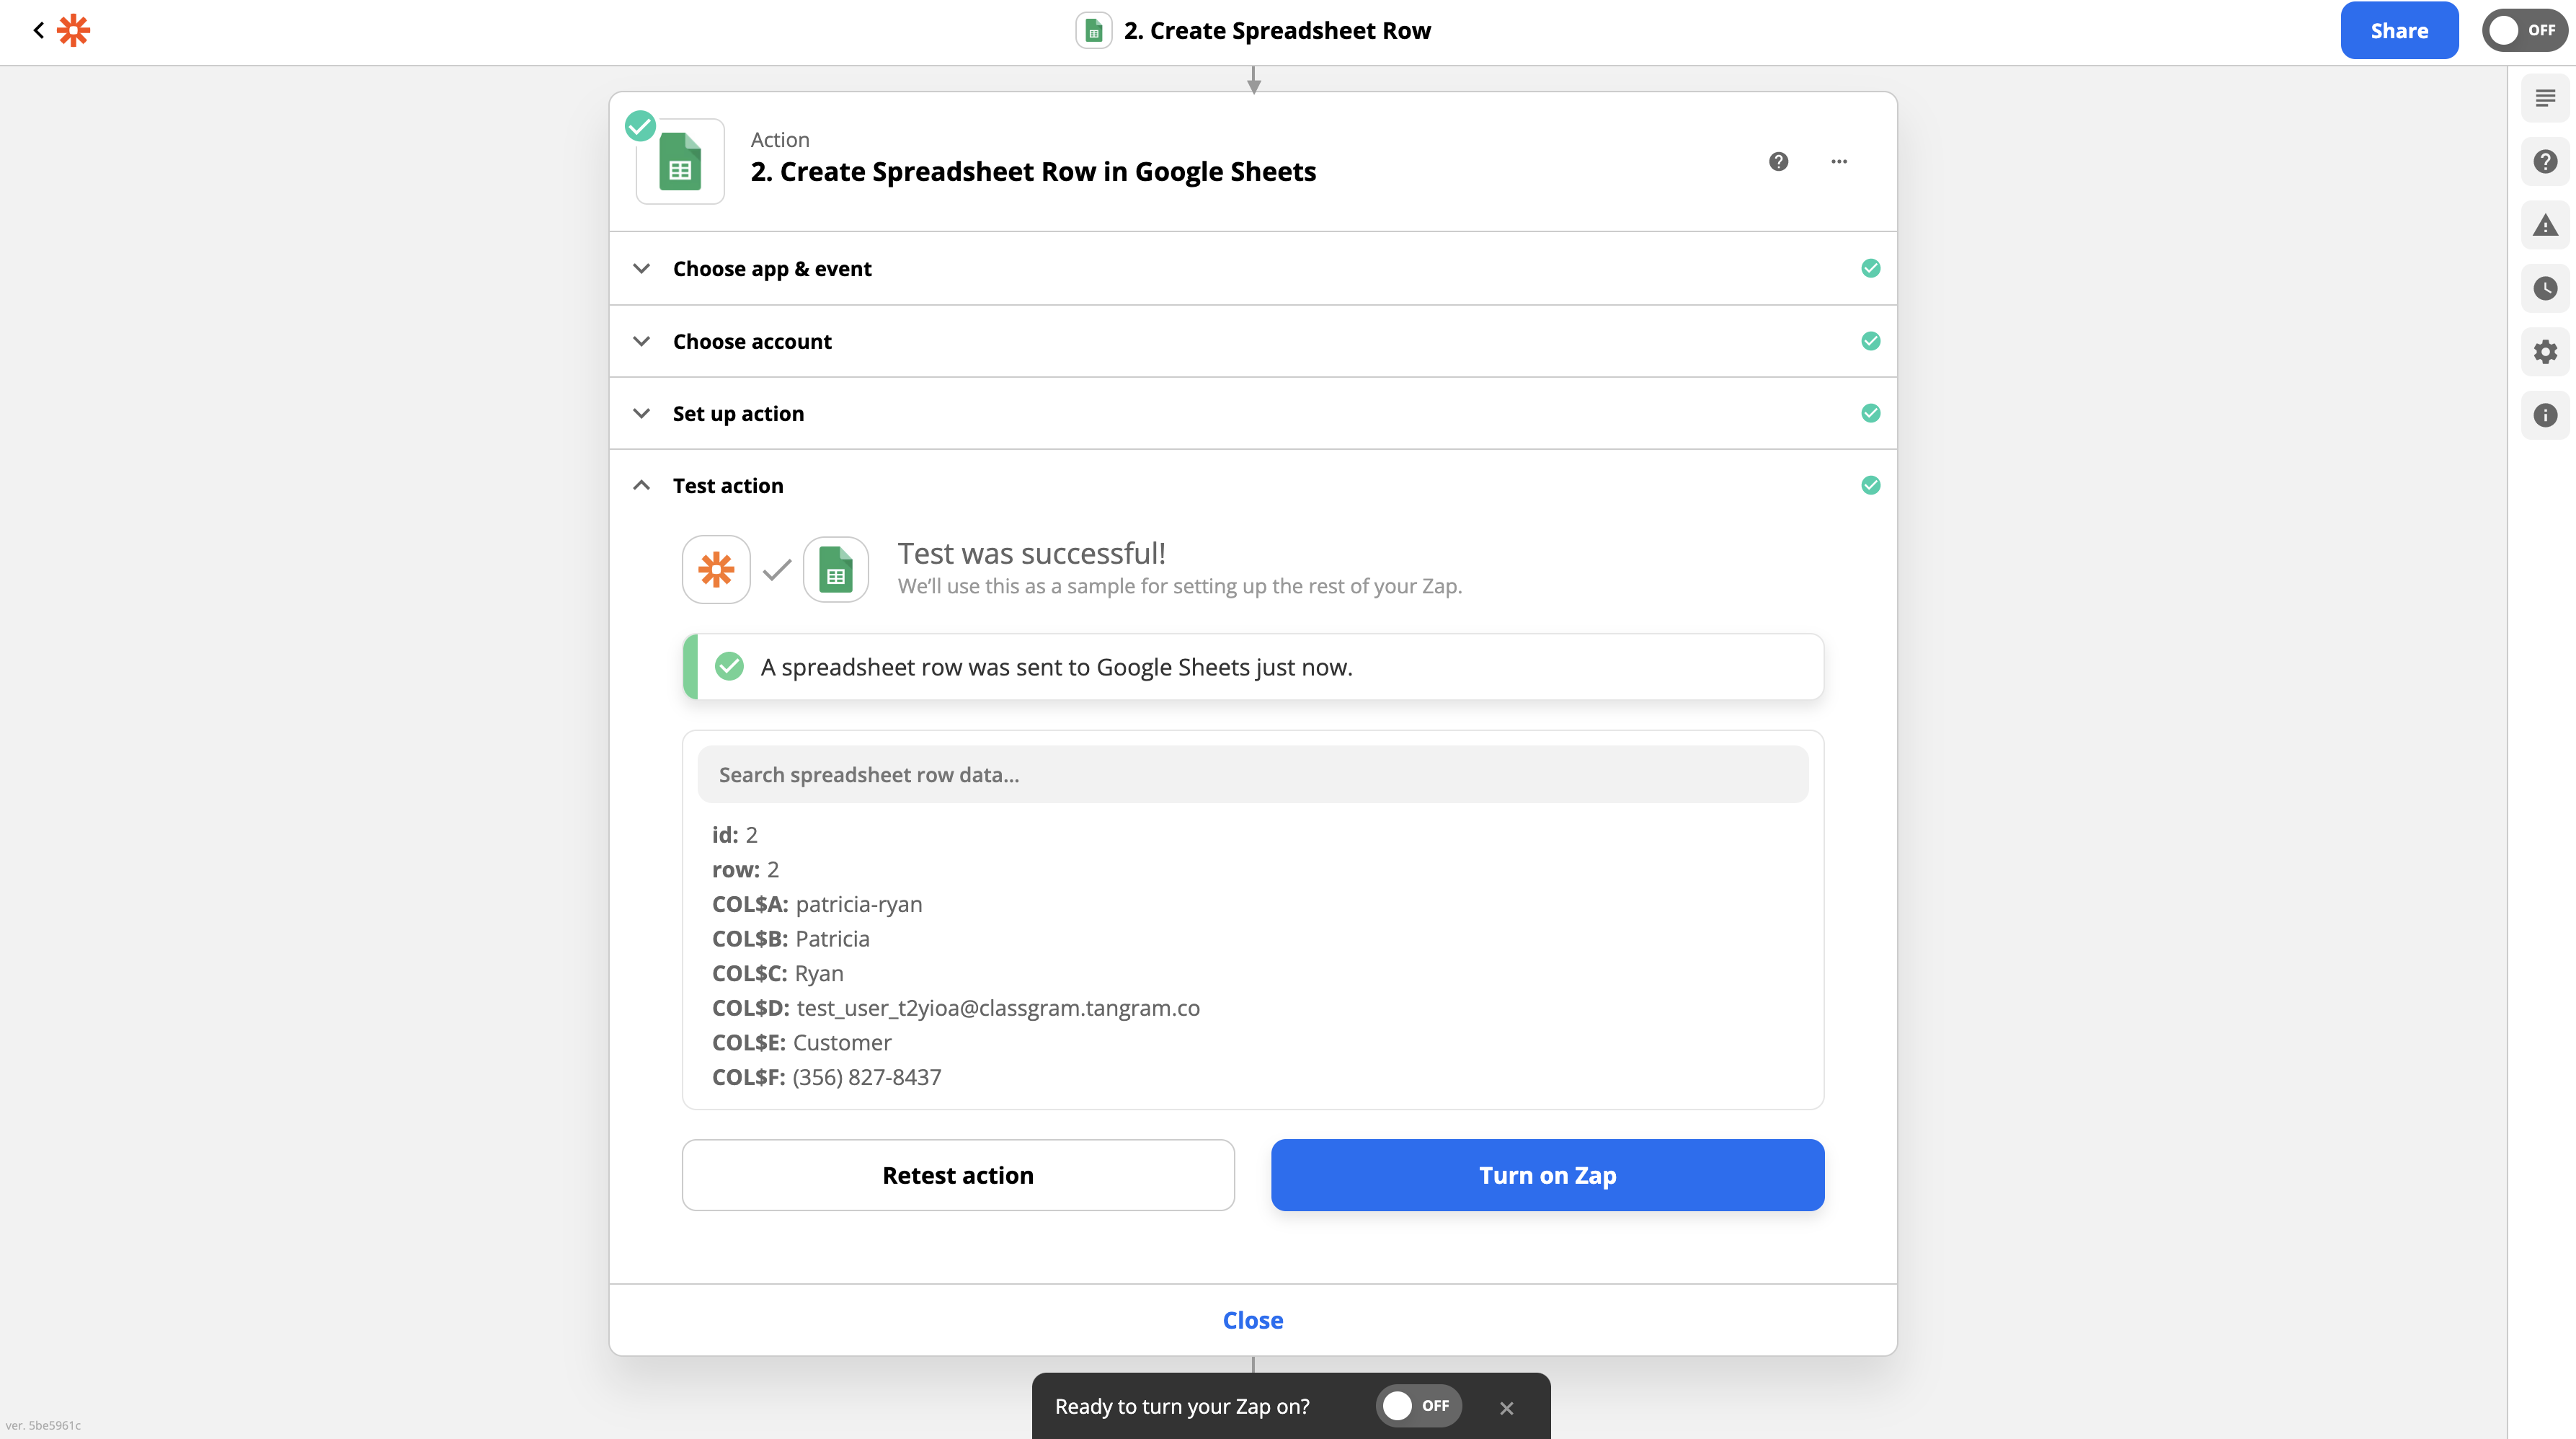The width and height of the screenshot is (2576, 1439).
Task: Click the header title 2. Create Spreadsheet Row
Action: tap(1277, 31)
